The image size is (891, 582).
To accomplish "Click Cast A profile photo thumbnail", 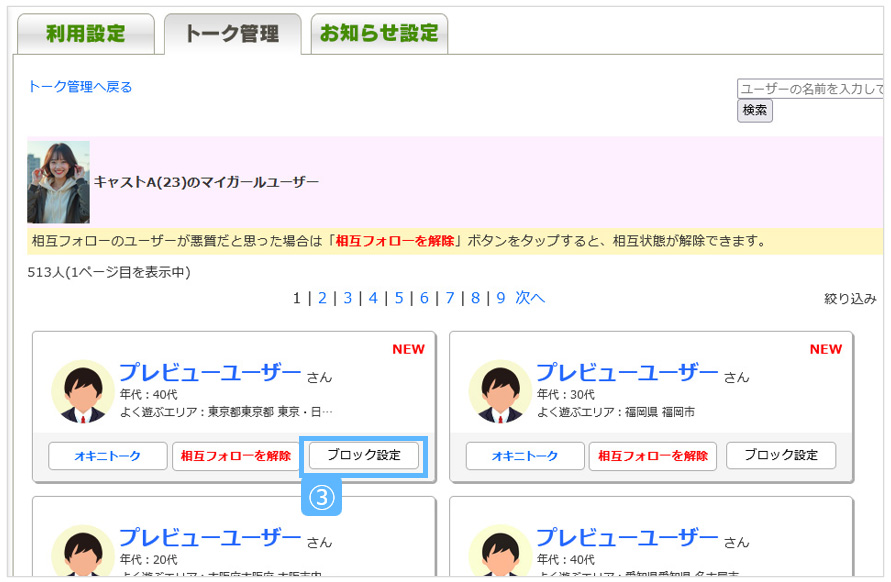I will [x=58, y=182].
